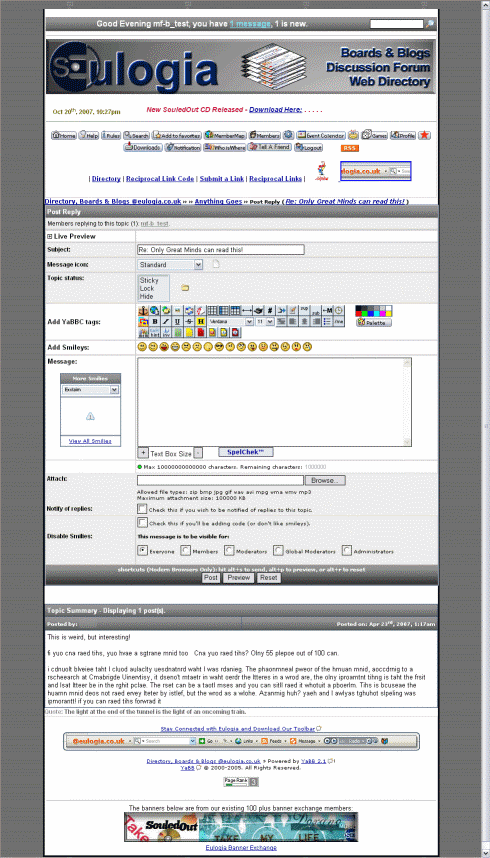Insert superscript 'sup' tag
490x858 pixels.
304,310
